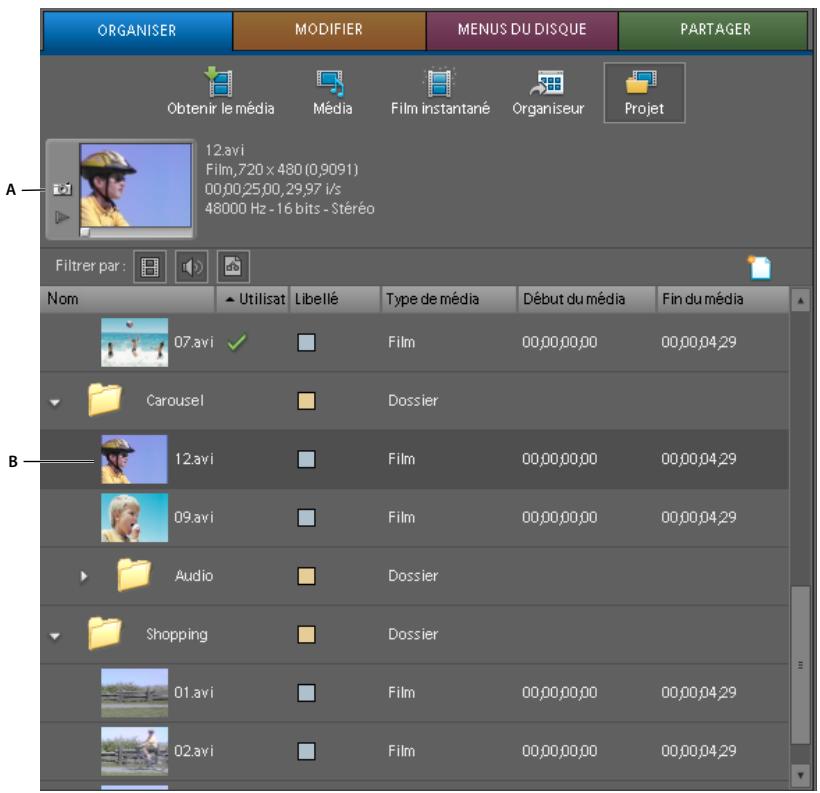This screenshot has width=820, height=793.
Task: Toggle the audio filter button
Action: (191, 267)
